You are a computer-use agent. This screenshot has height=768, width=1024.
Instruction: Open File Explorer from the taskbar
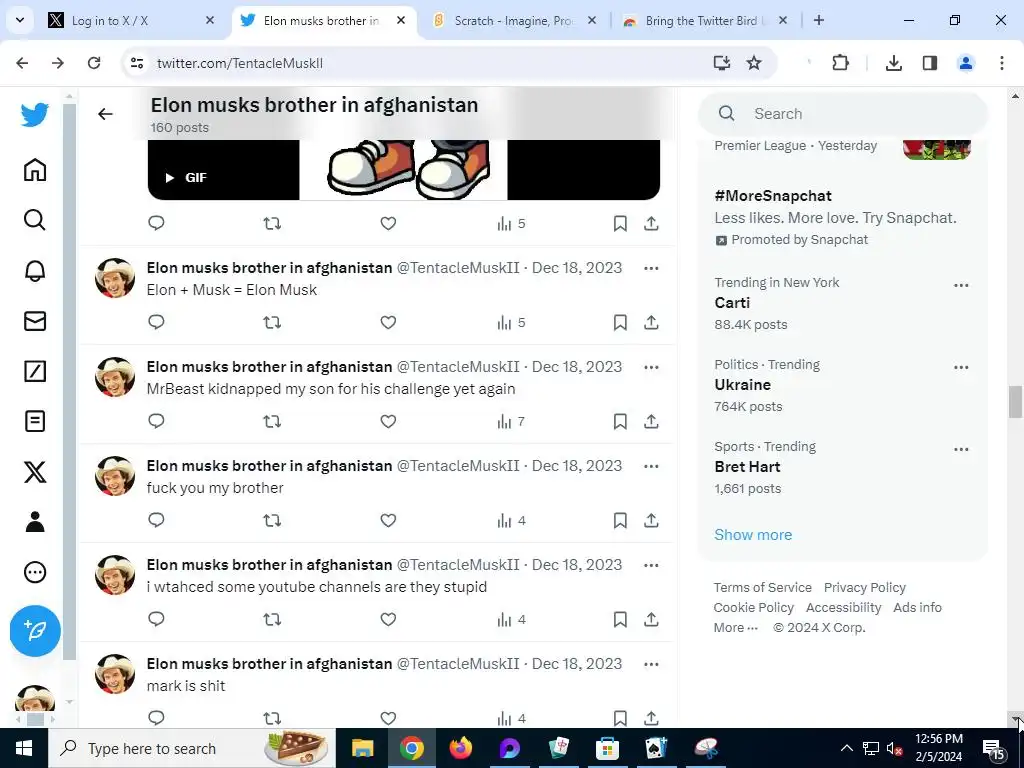(x=362, y=748)
